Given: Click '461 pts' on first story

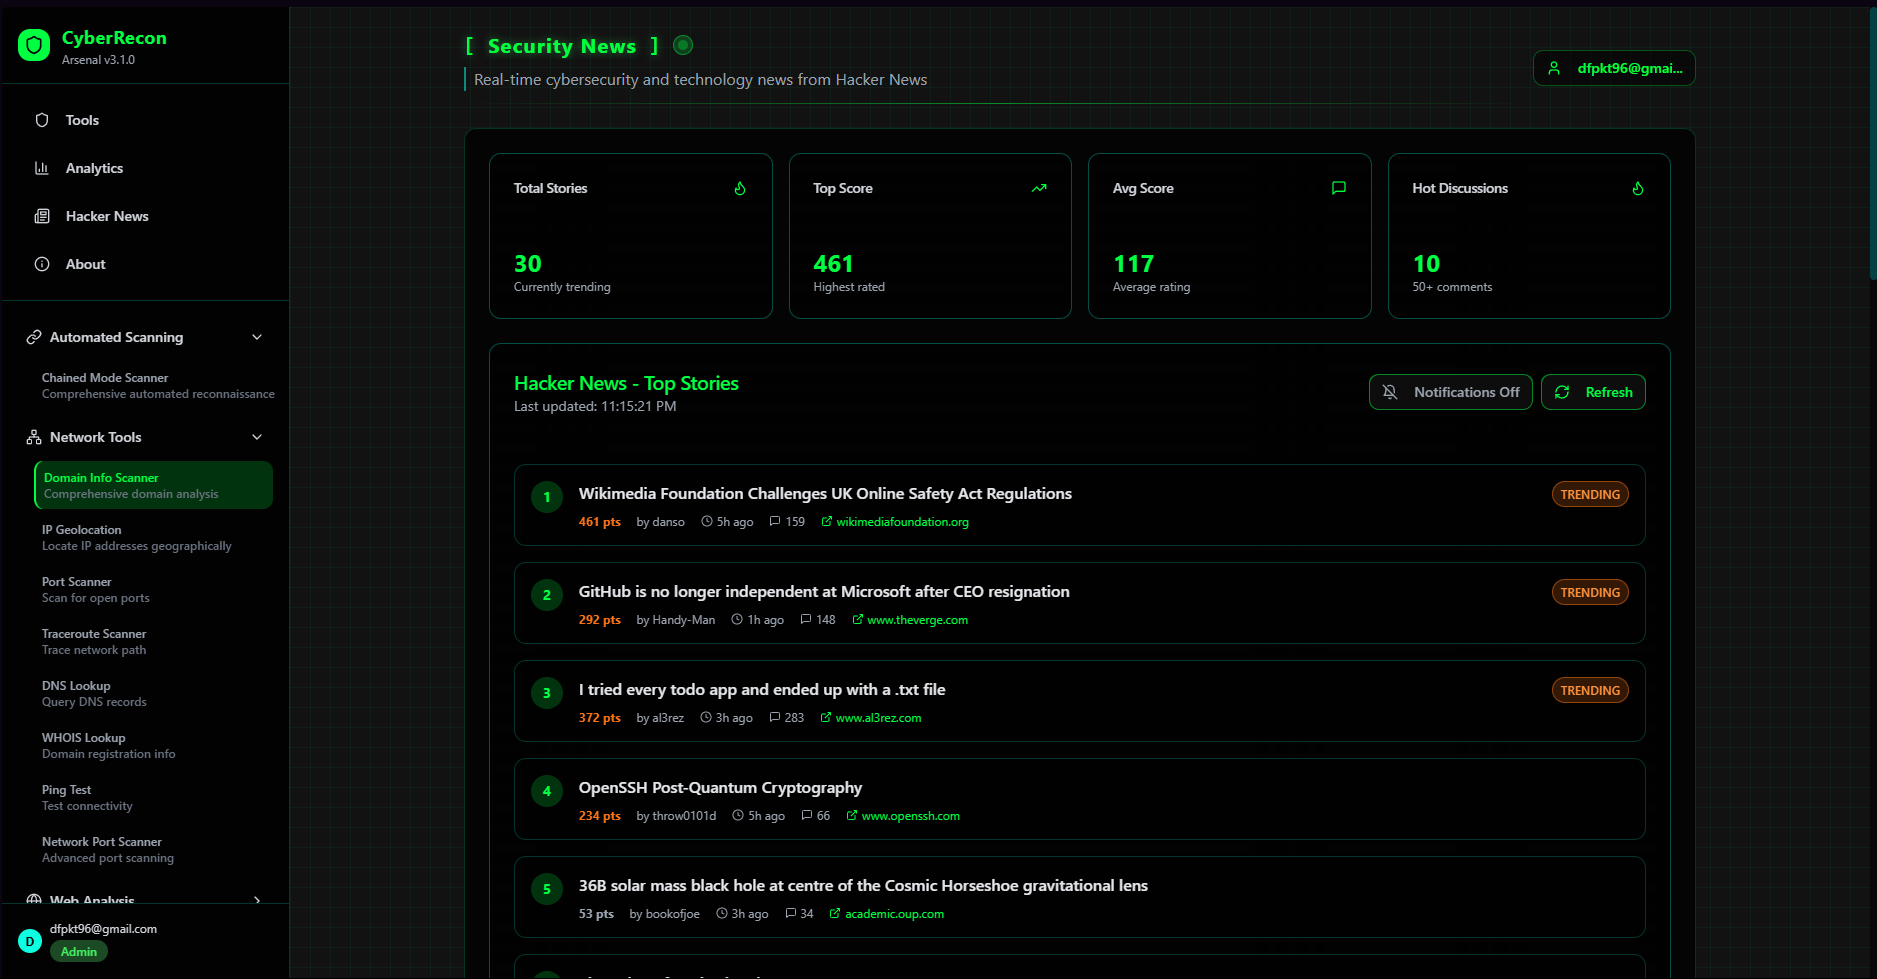Looking at the screenshot, I should [599, 521].
